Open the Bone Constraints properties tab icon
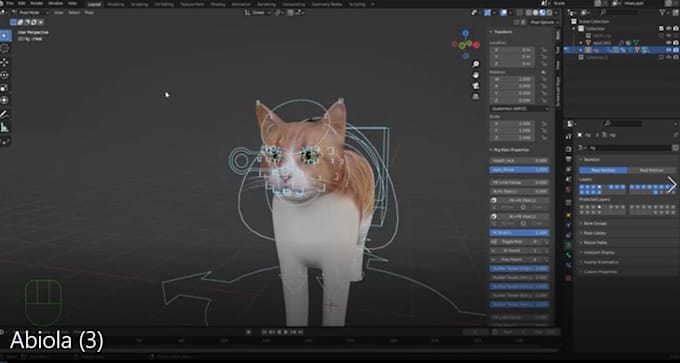 click(x=569, y=265)
